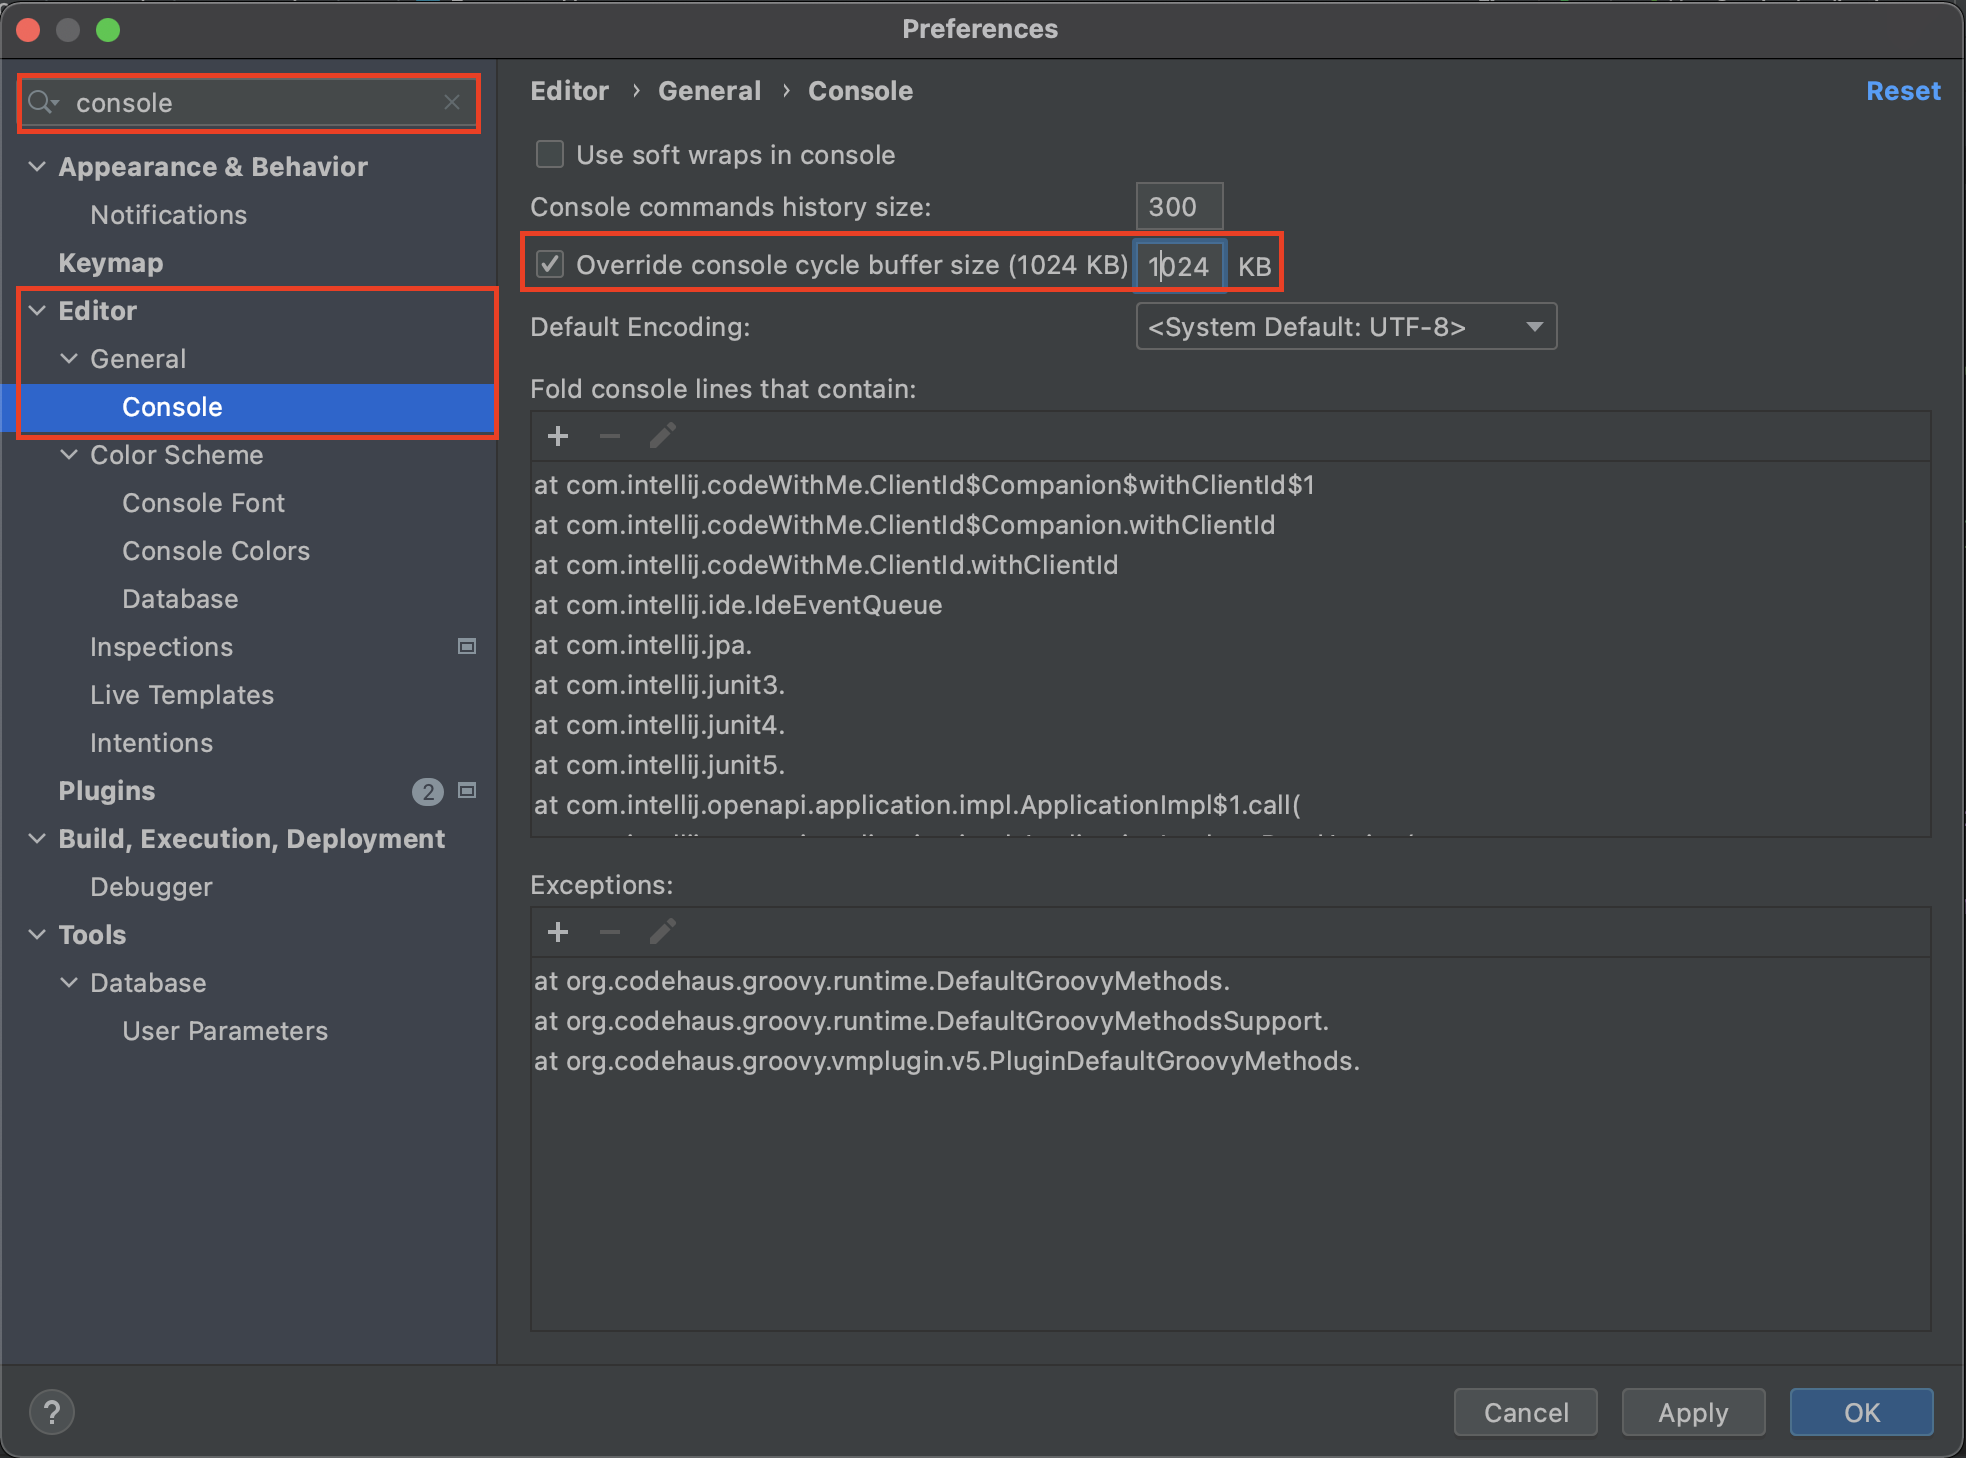The width and height of the screenshot is (1966, 1458).
Task: Collapse the Color Scheme tree node
Action: coord(69,454)
